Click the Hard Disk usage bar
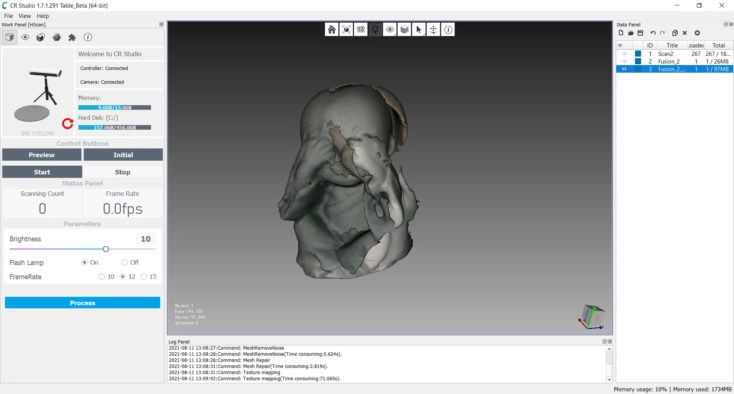 (x=114, y=127)
